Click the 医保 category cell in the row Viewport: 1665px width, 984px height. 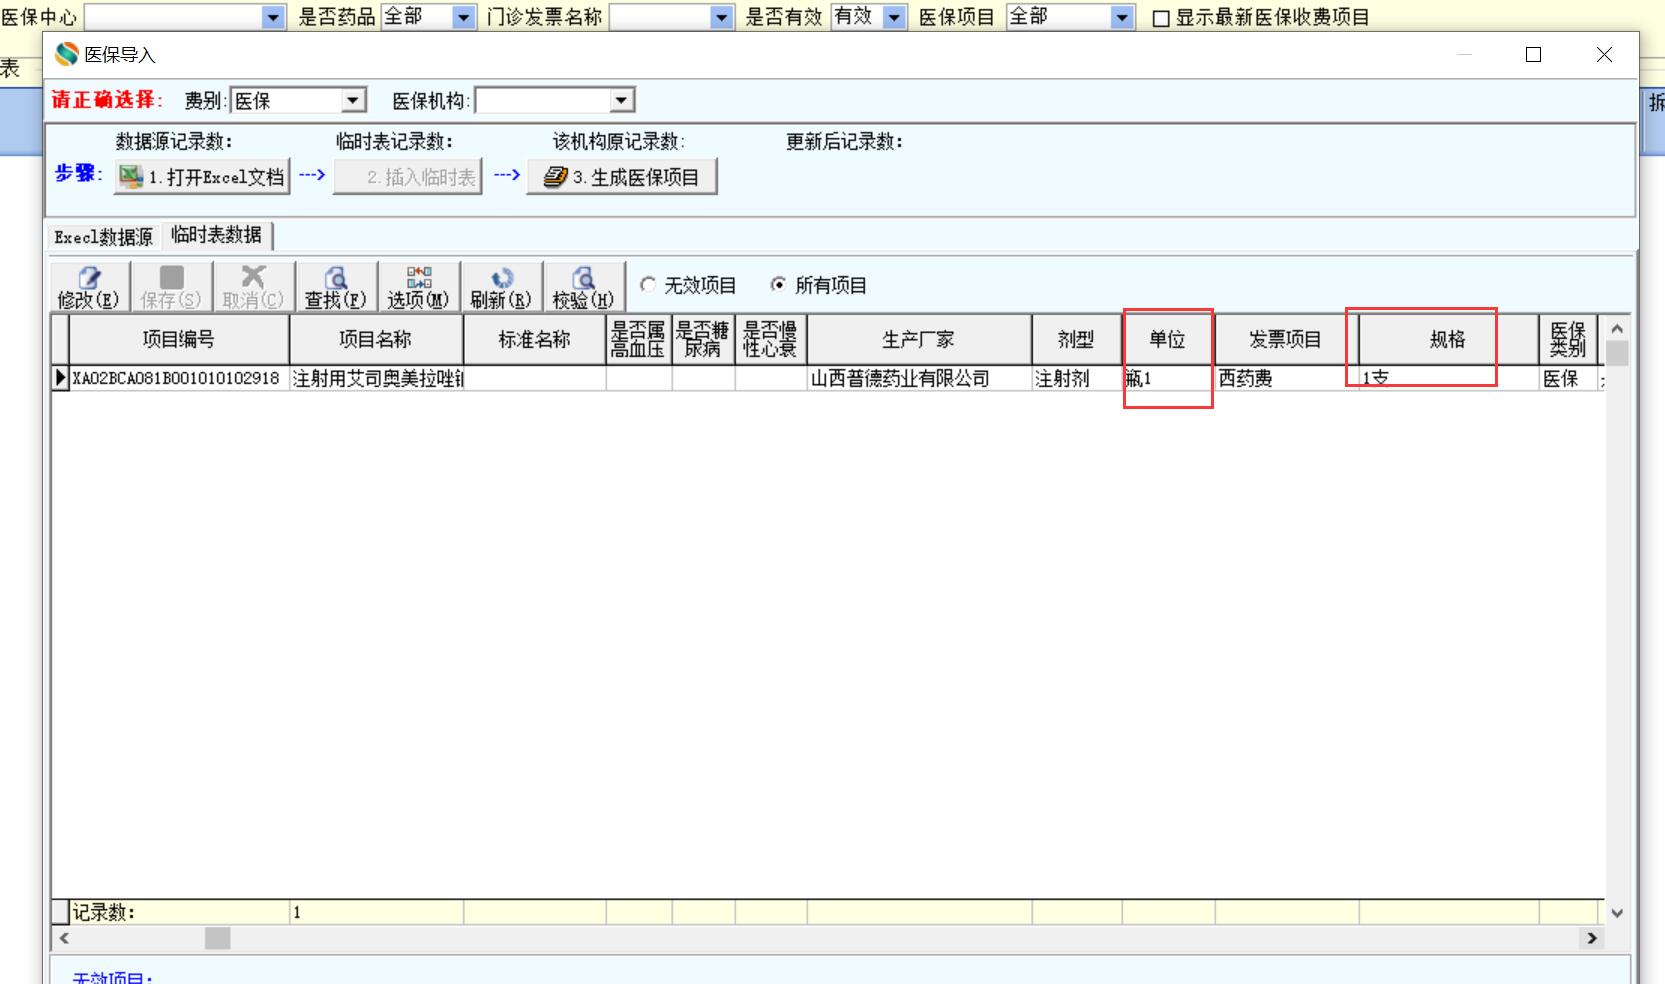(1568, 378)
